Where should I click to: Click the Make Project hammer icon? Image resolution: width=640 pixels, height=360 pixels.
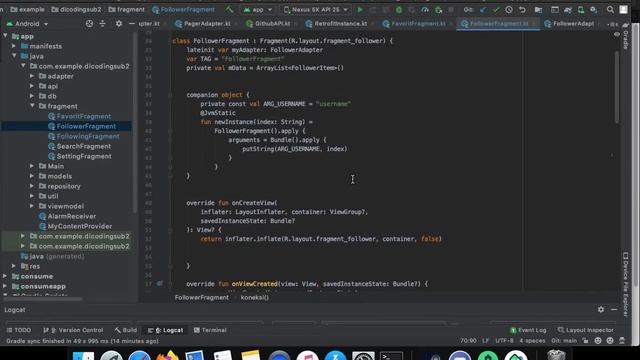229,9
